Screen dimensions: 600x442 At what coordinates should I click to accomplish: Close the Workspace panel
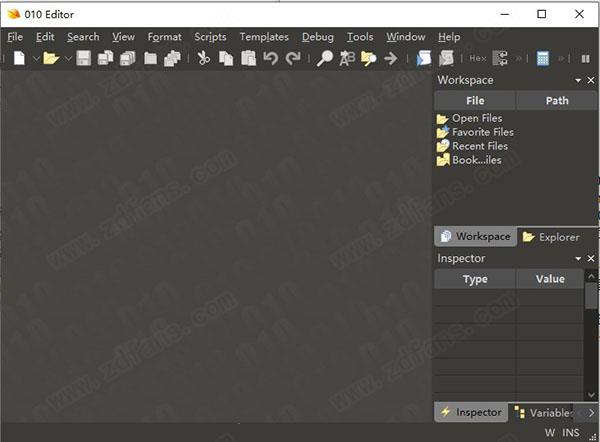point(591,80)
